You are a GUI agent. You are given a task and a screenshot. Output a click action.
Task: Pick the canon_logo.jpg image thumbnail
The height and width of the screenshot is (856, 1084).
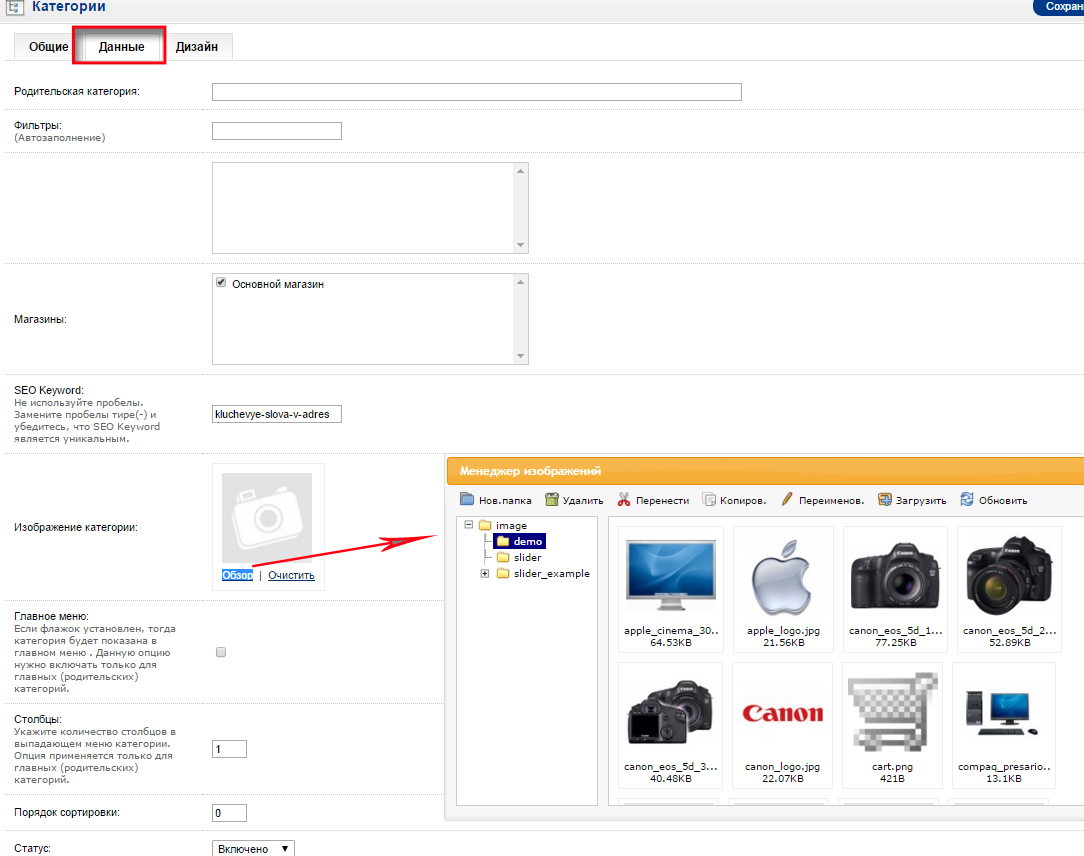tap(783, 713)
